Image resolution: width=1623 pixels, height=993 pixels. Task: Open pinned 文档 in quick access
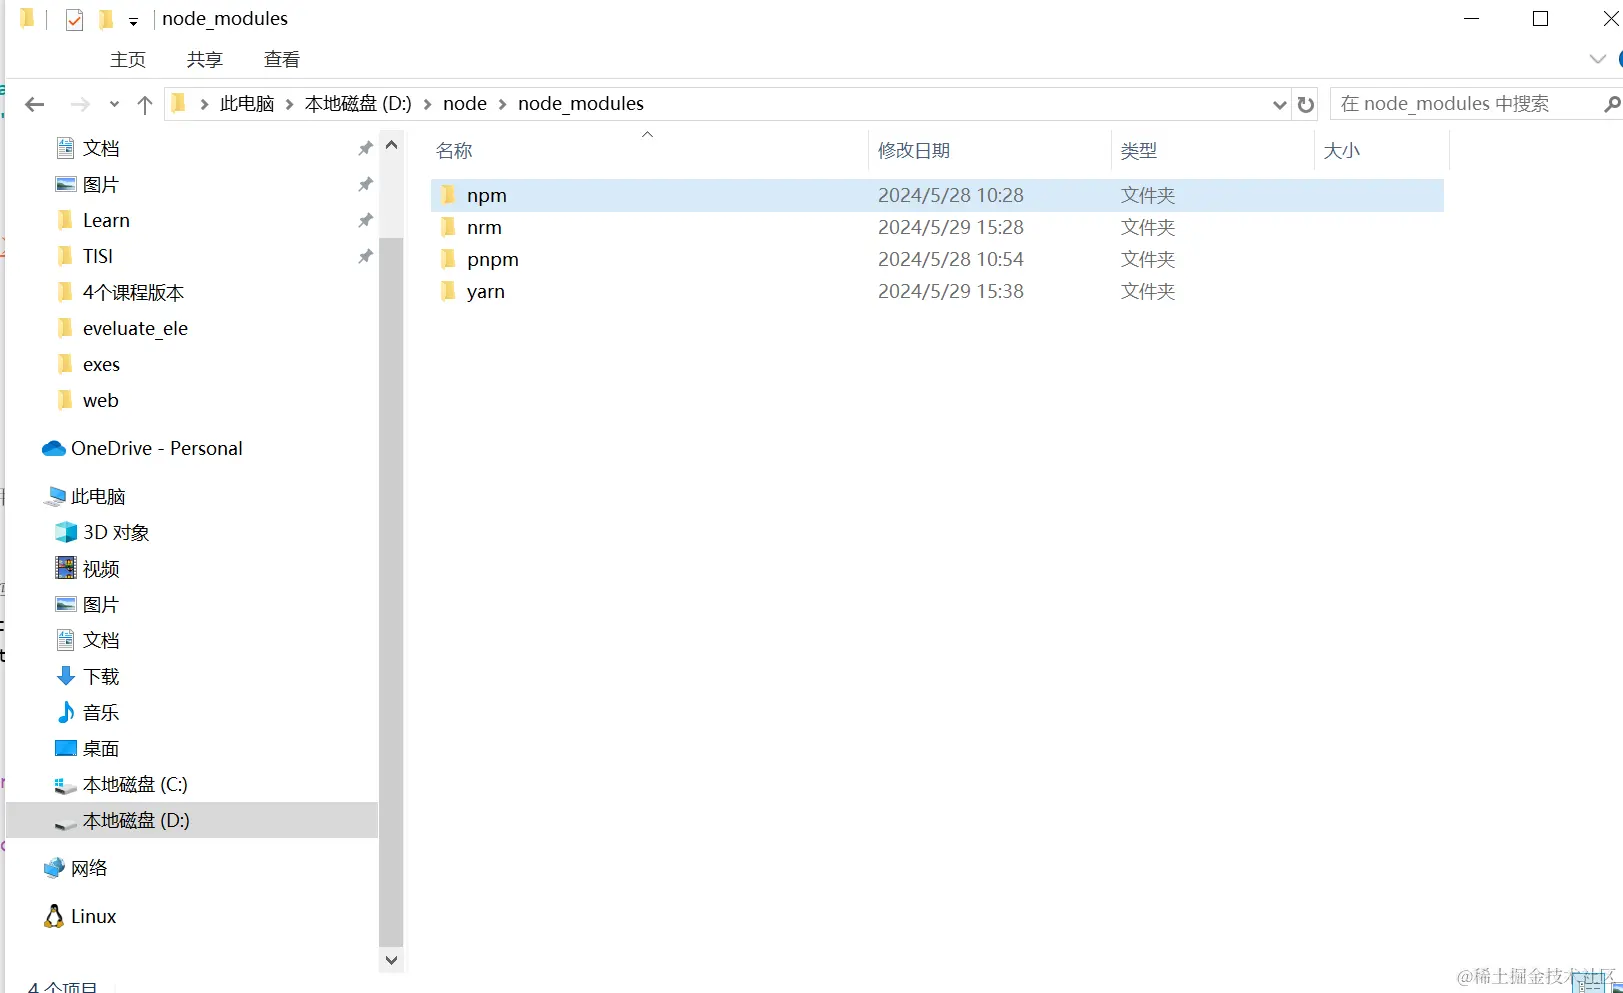coord(101,148)
